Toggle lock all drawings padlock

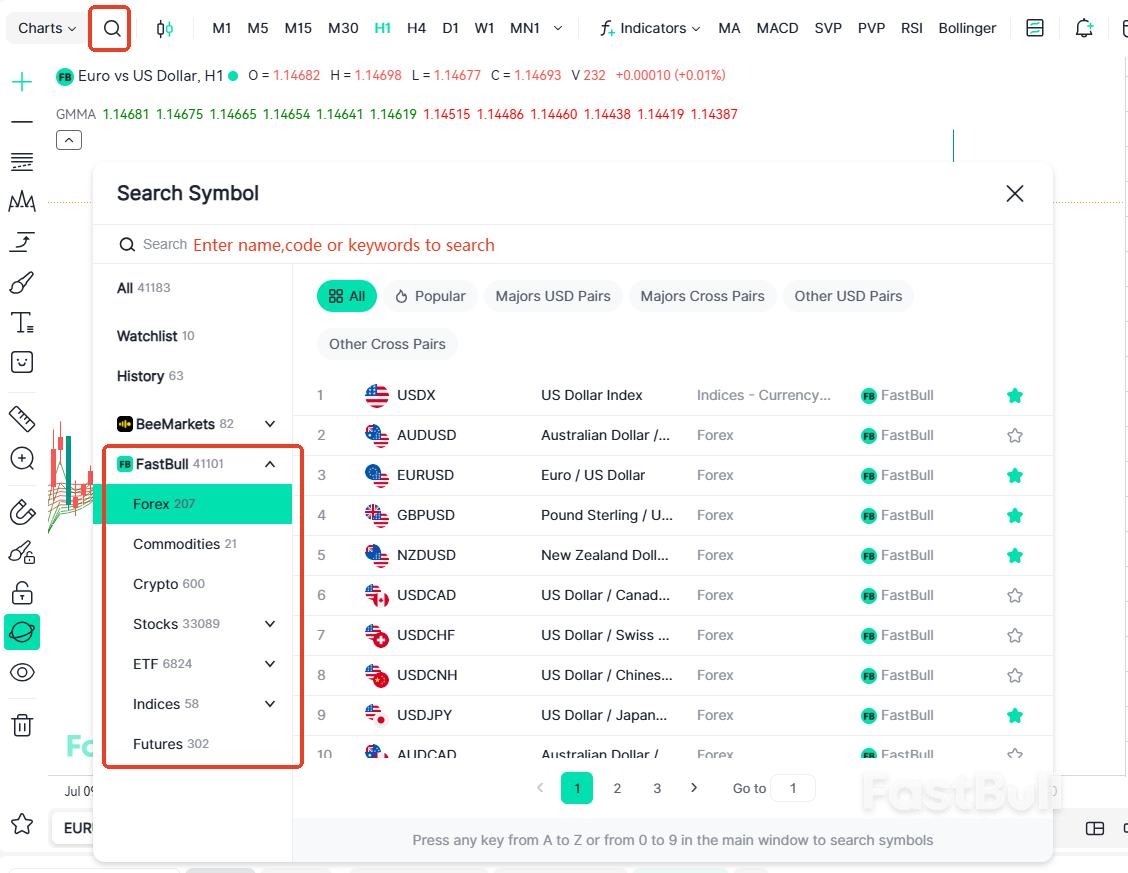click(x=22, y=593)
